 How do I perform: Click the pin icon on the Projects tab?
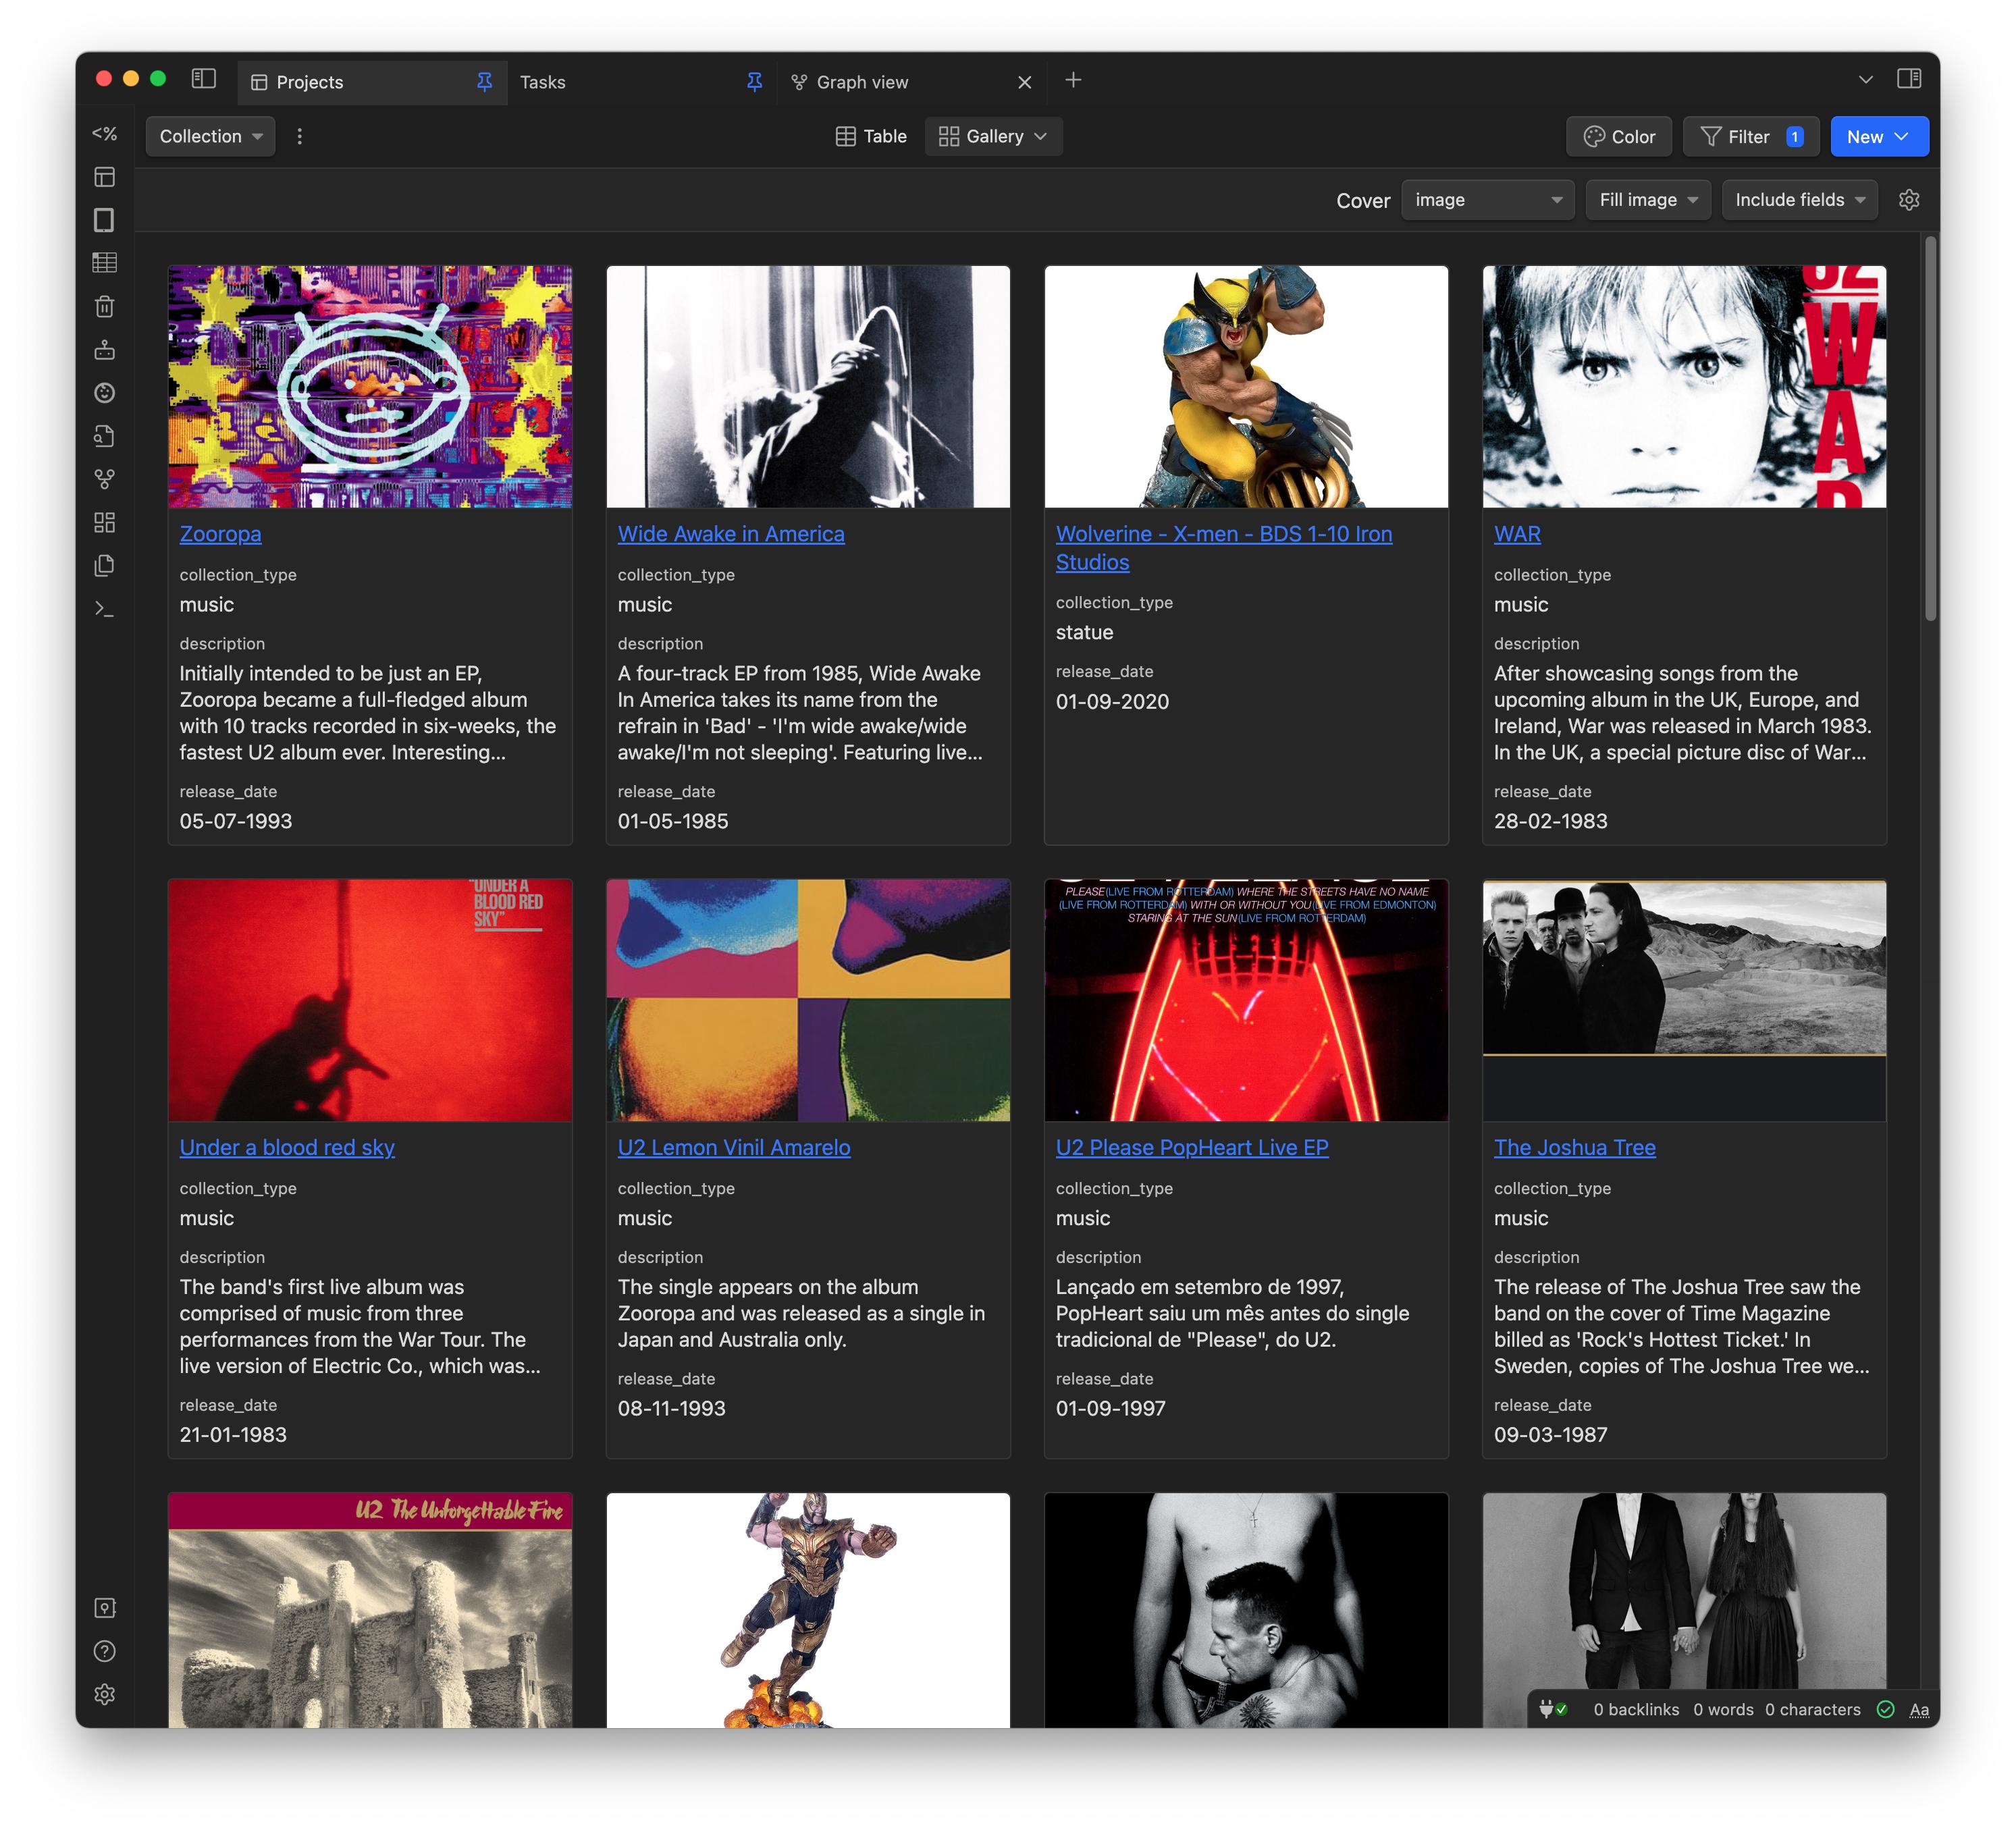[x=485, y=82]
